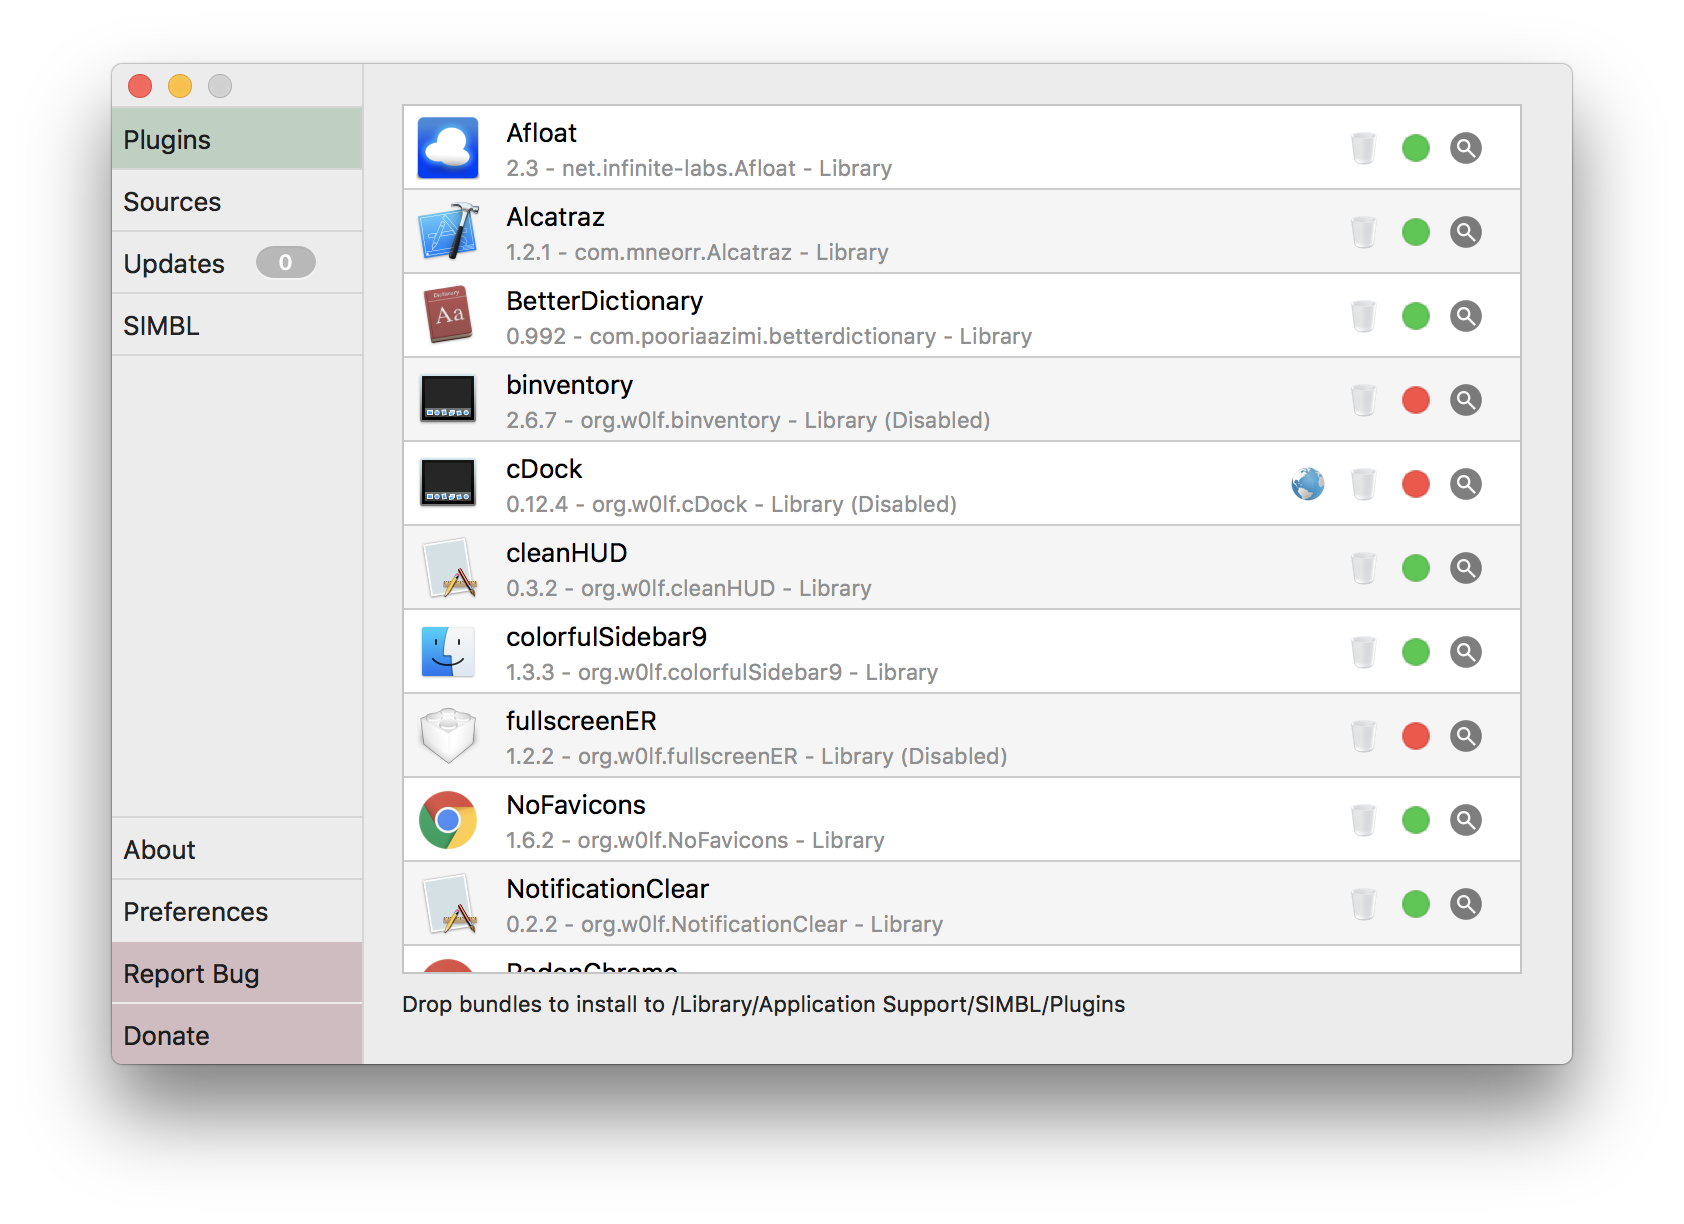Click the Report Bug button
The height and width of the screenshot is (1224, 1684).
(x=237, y=973)
